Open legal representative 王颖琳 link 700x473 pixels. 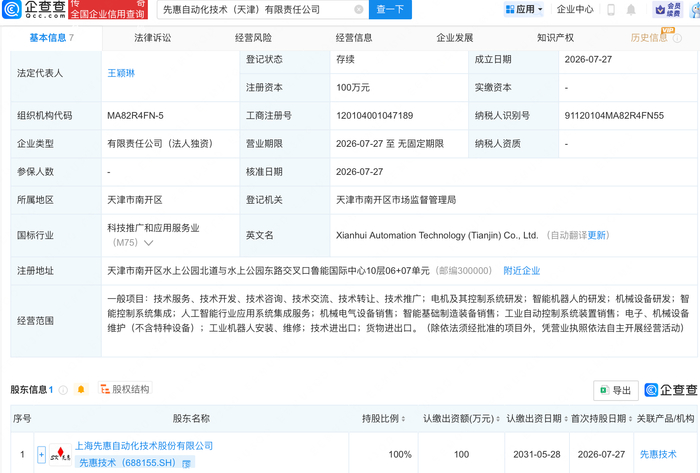coord(121,73)
